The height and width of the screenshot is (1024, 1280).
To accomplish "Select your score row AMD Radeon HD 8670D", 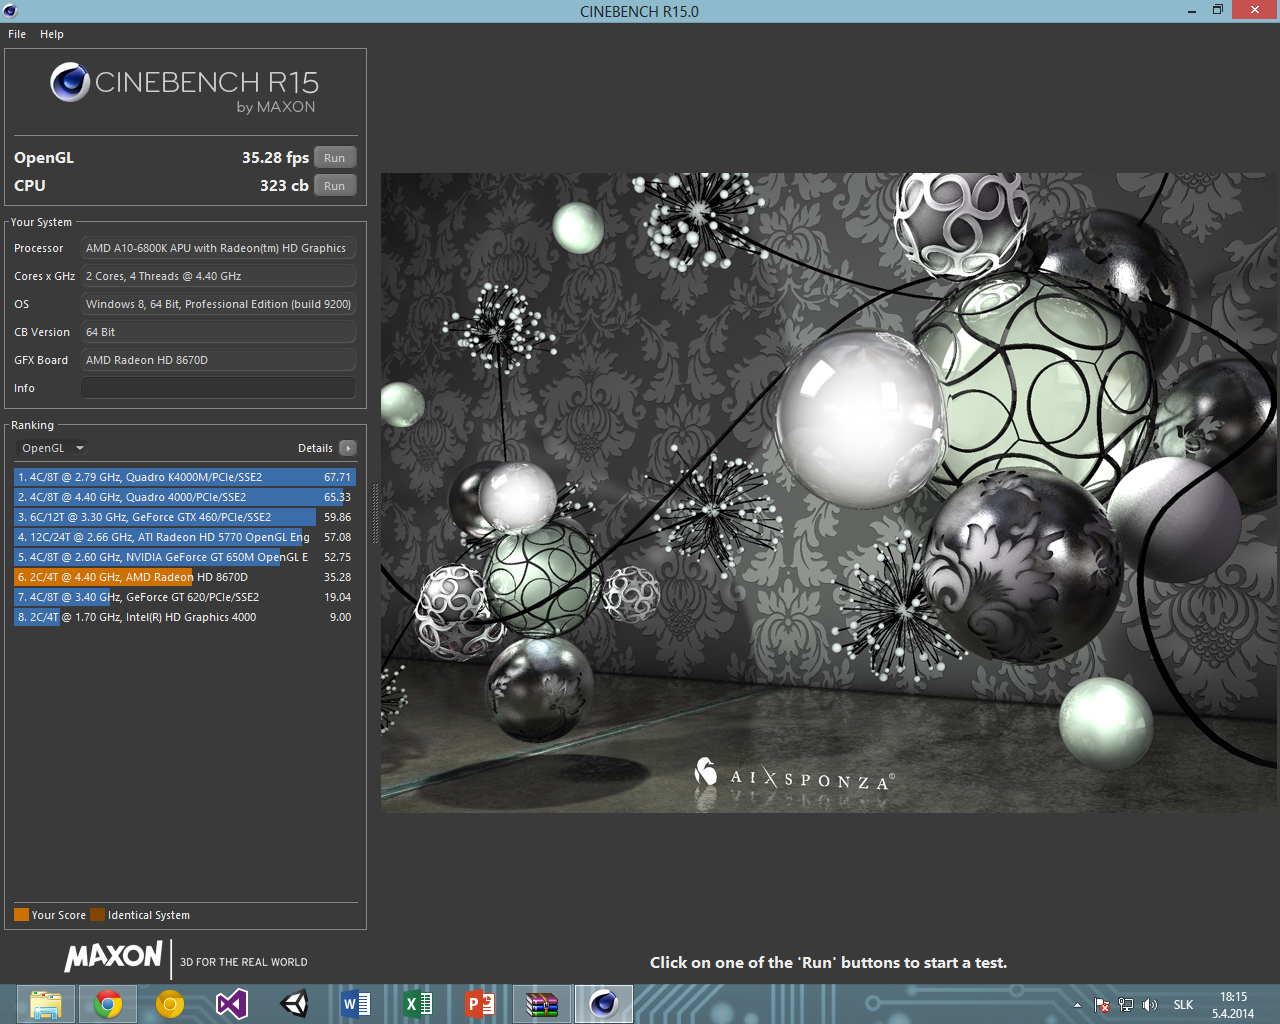I will (185, 577).
